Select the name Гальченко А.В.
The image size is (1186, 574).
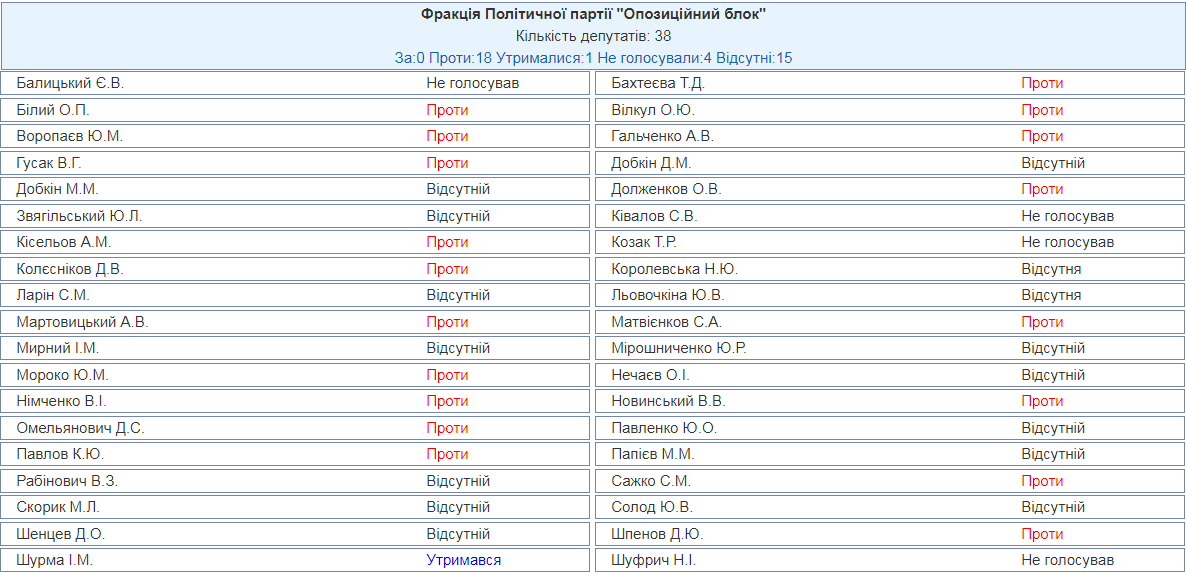[663, 136]
